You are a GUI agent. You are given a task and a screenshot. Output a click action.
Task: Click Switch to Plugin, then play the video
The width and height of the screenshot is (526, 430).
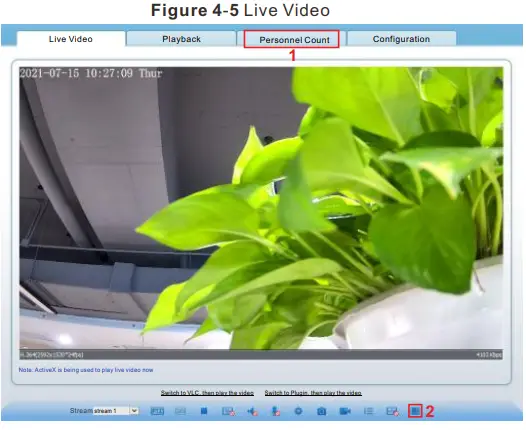click(x=313, y=393)
